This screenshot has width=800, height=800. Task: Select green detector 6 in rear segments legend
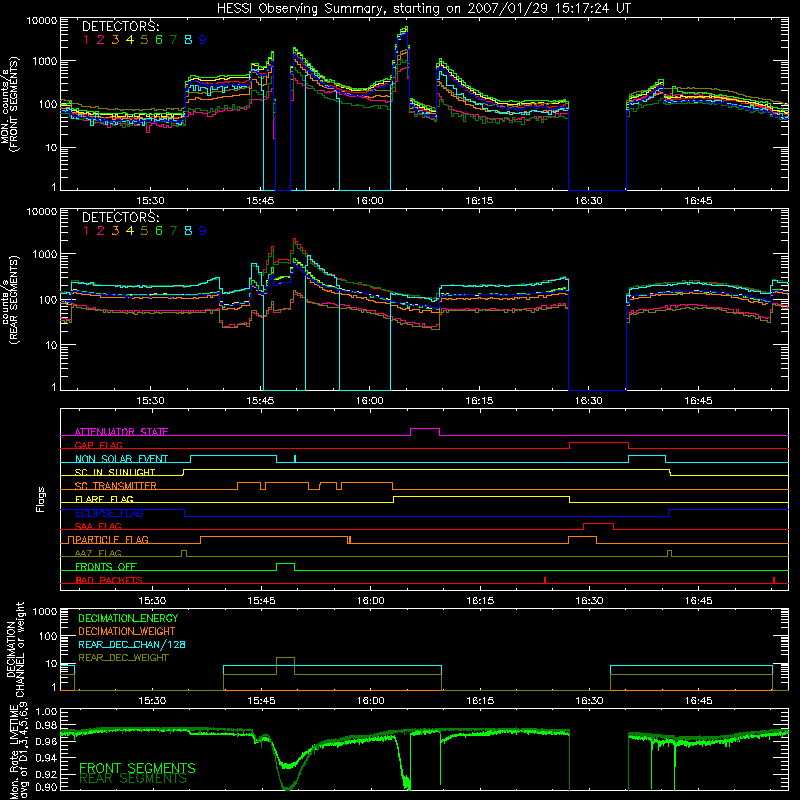coord(159,231)
